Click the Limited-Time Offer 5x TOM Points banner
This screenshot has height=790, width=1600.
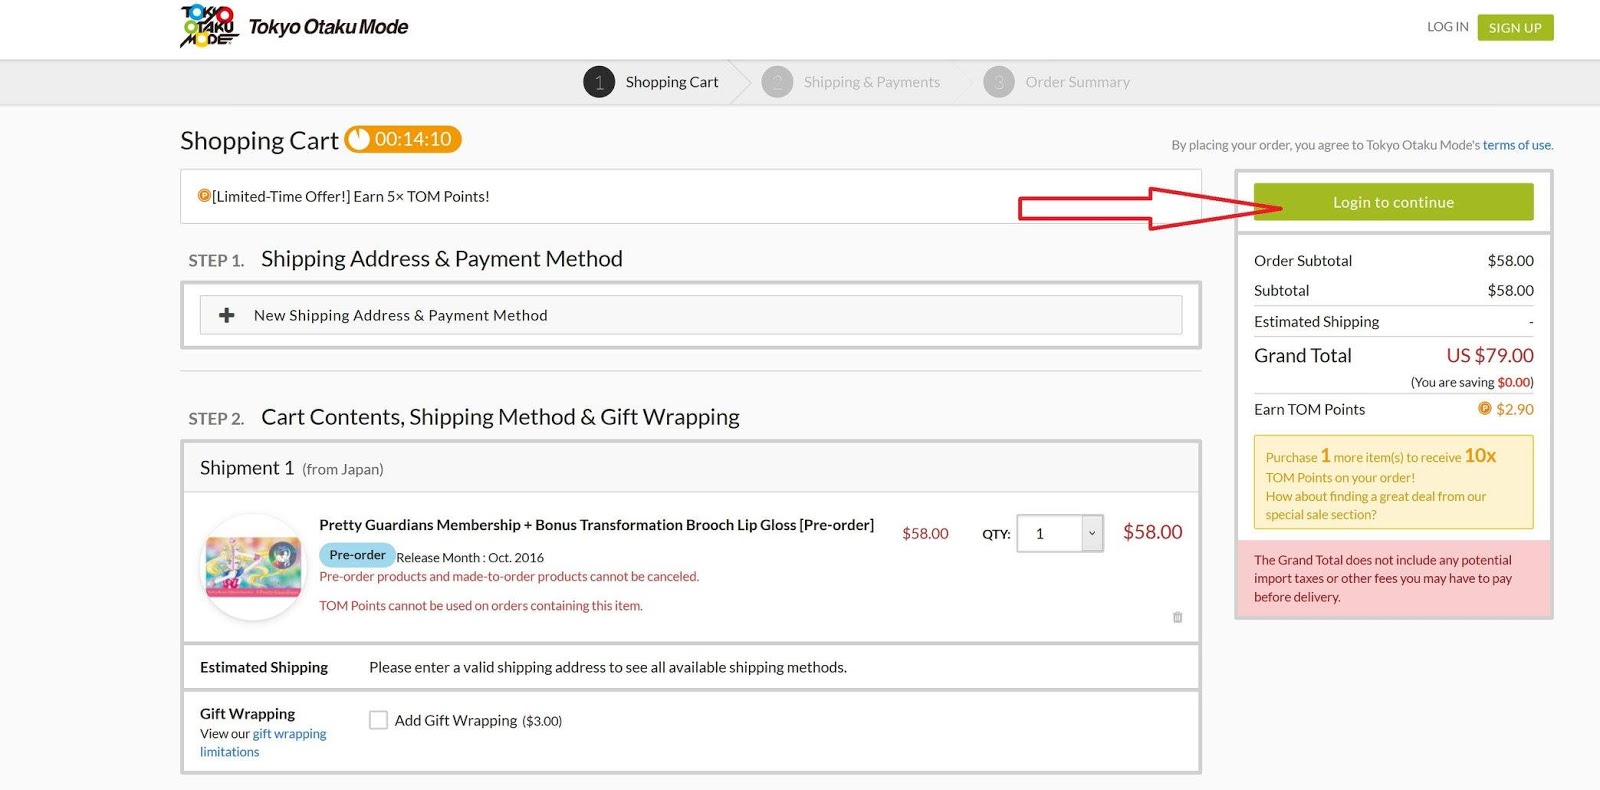point(691,196)
